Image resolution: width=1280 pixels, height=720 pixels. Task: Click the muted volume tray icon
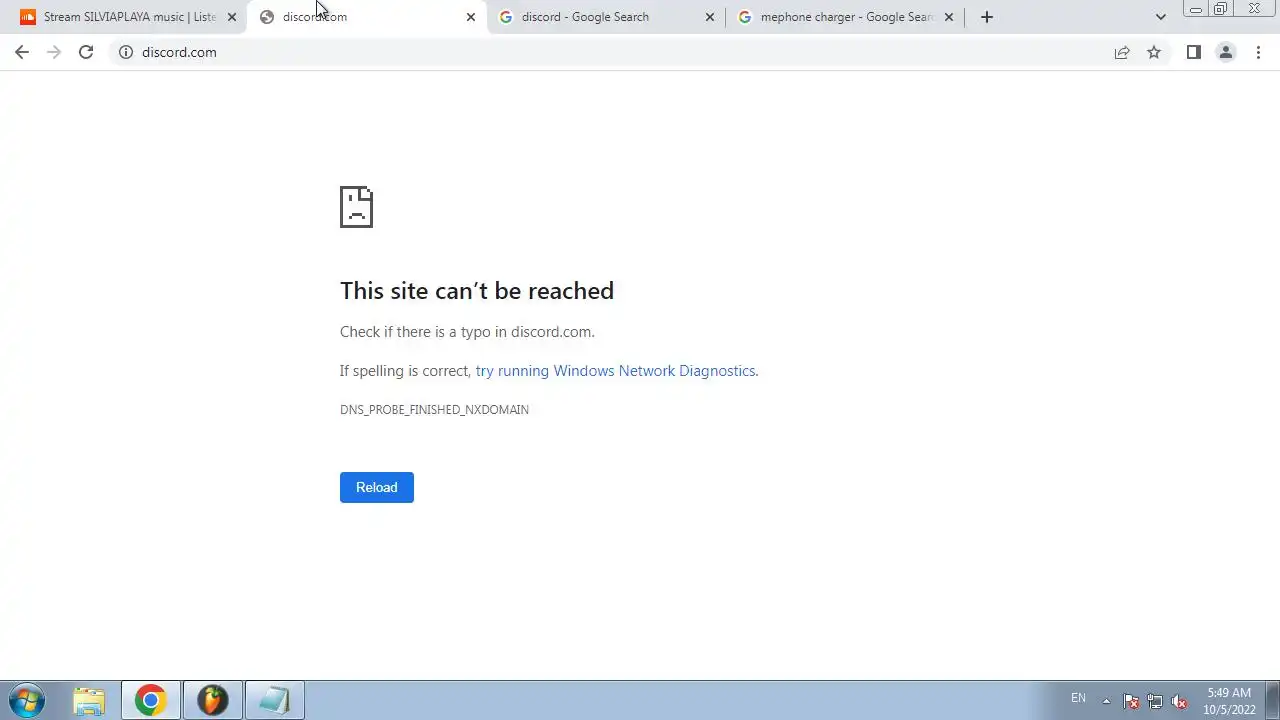tap(1179, 701)
